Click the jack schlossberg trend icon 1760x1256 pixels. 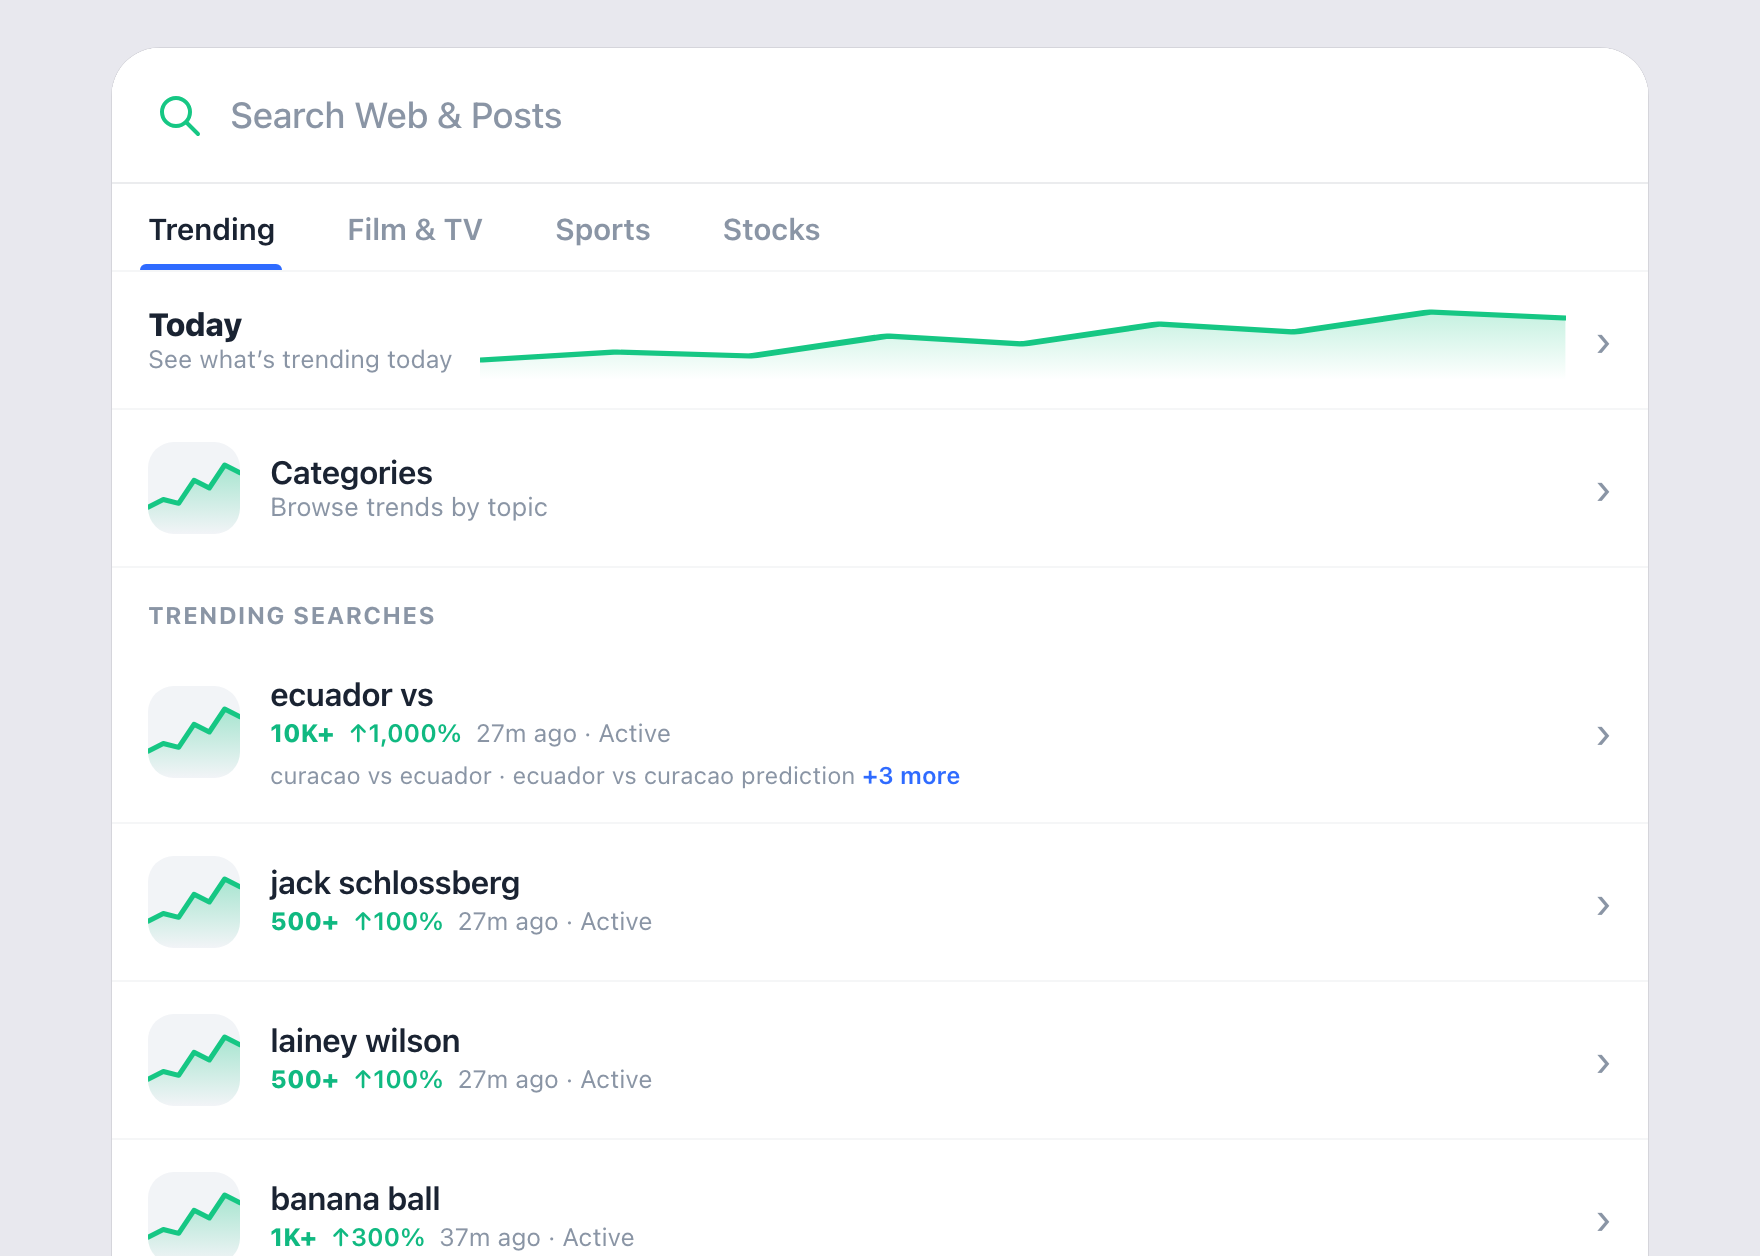click(x=194, y=902)
